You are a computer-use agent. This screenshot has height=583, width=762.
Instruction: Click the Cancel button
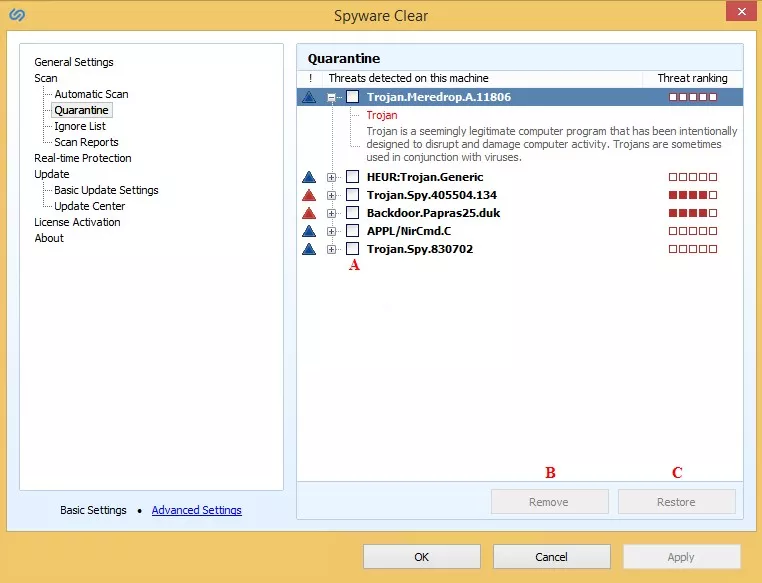[x=552, y=557]
